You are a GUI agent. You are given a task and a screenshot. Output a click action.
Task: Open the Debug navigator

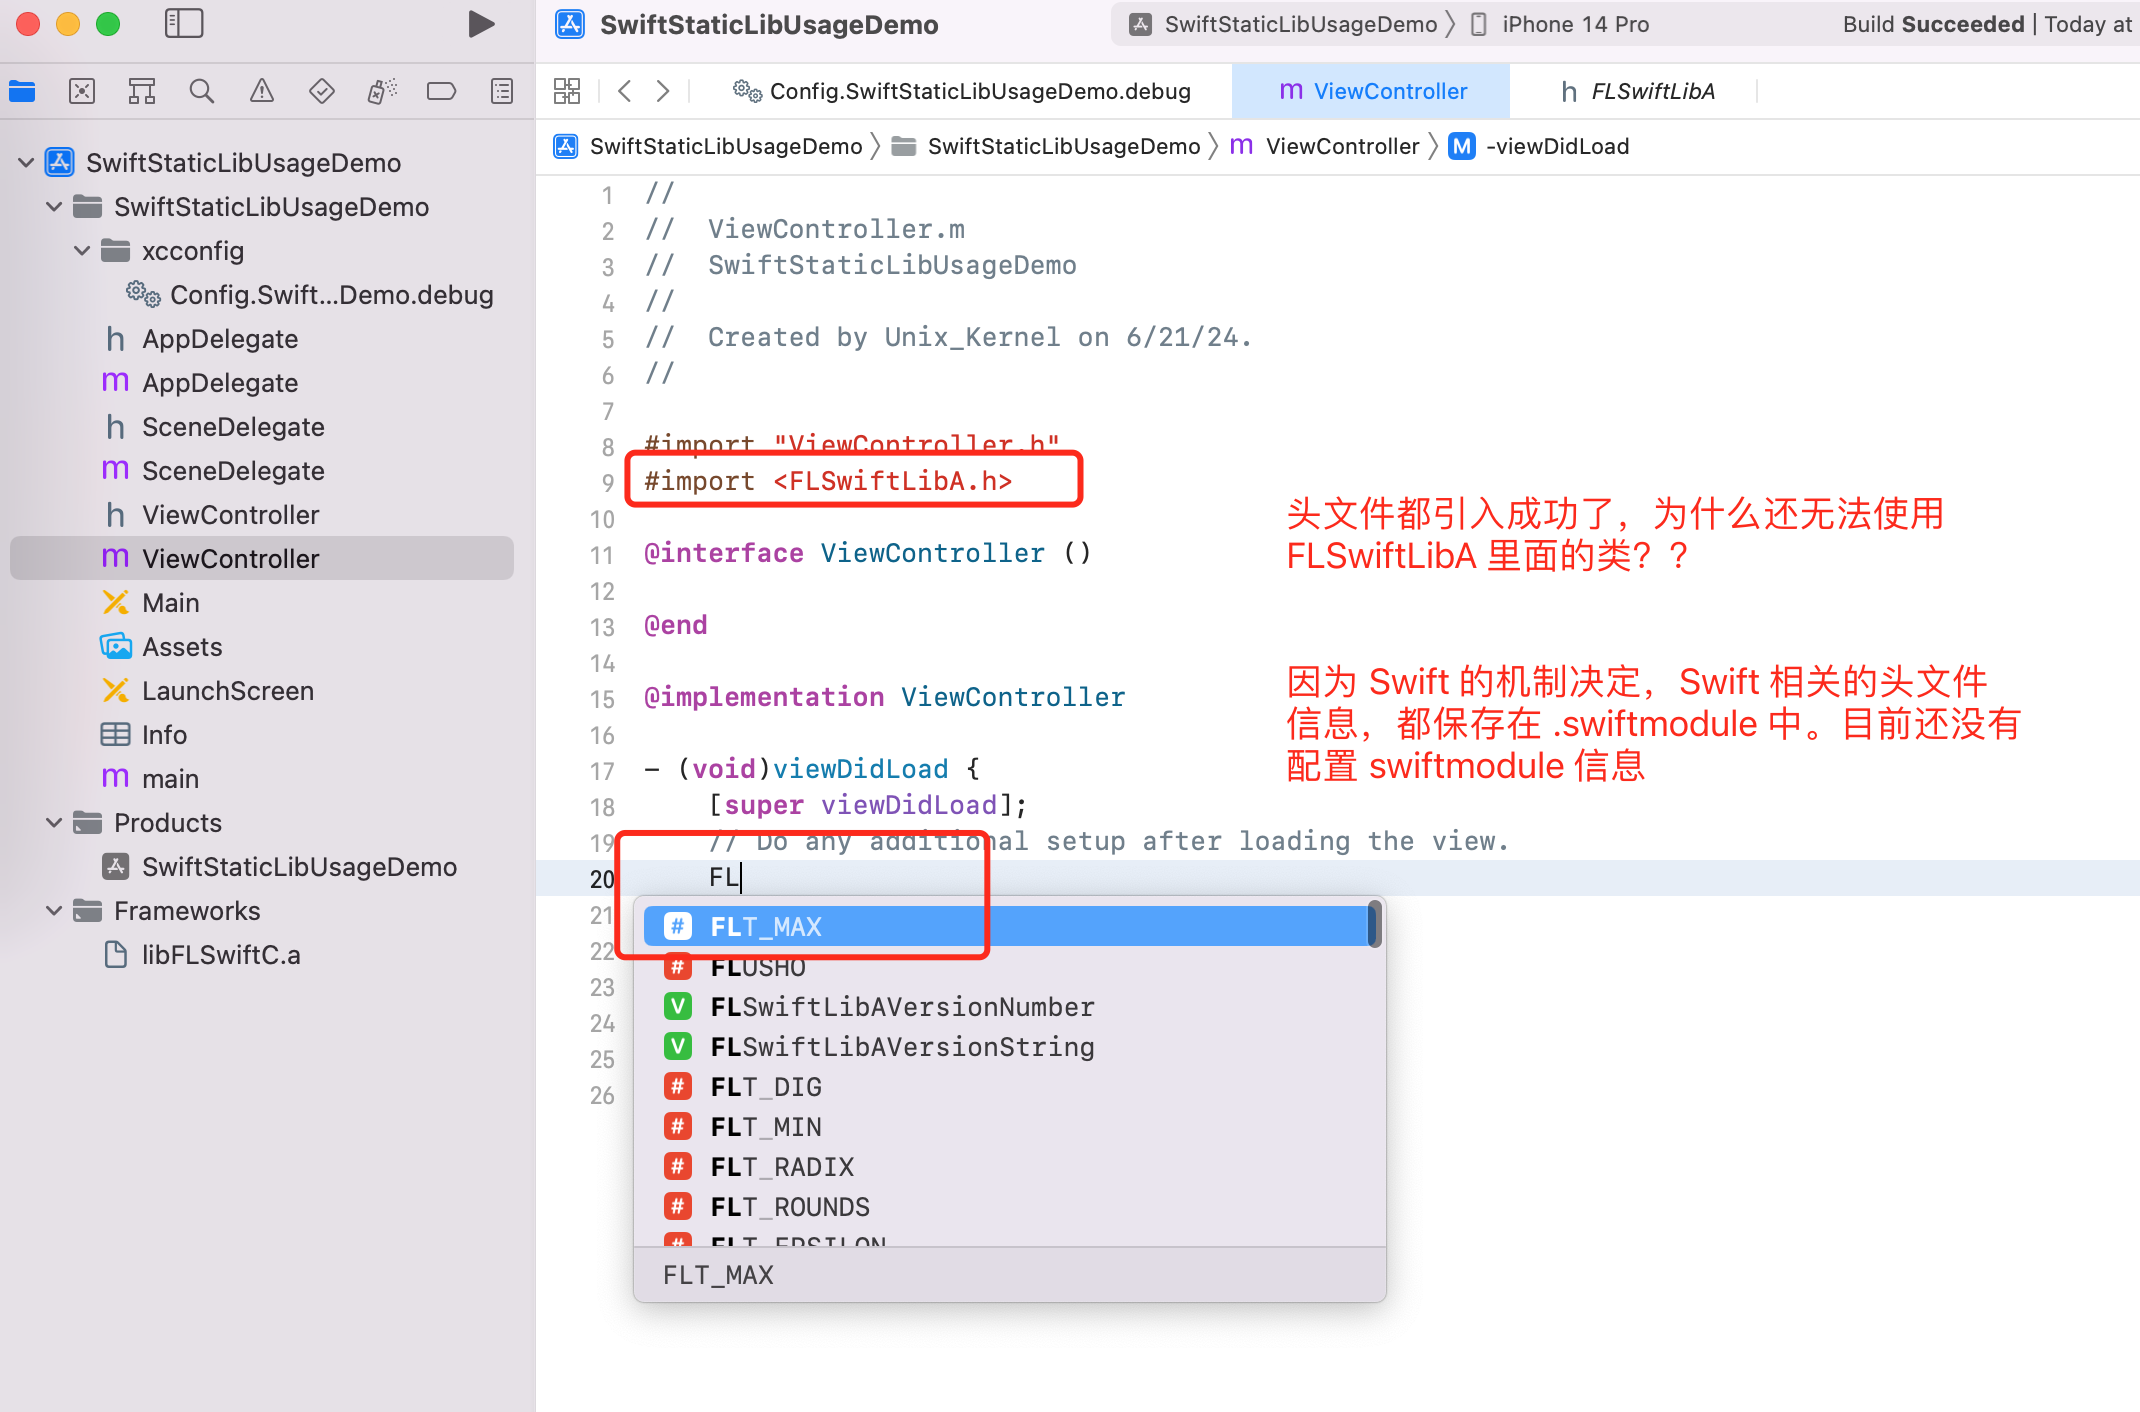click(x=382, y=92)
